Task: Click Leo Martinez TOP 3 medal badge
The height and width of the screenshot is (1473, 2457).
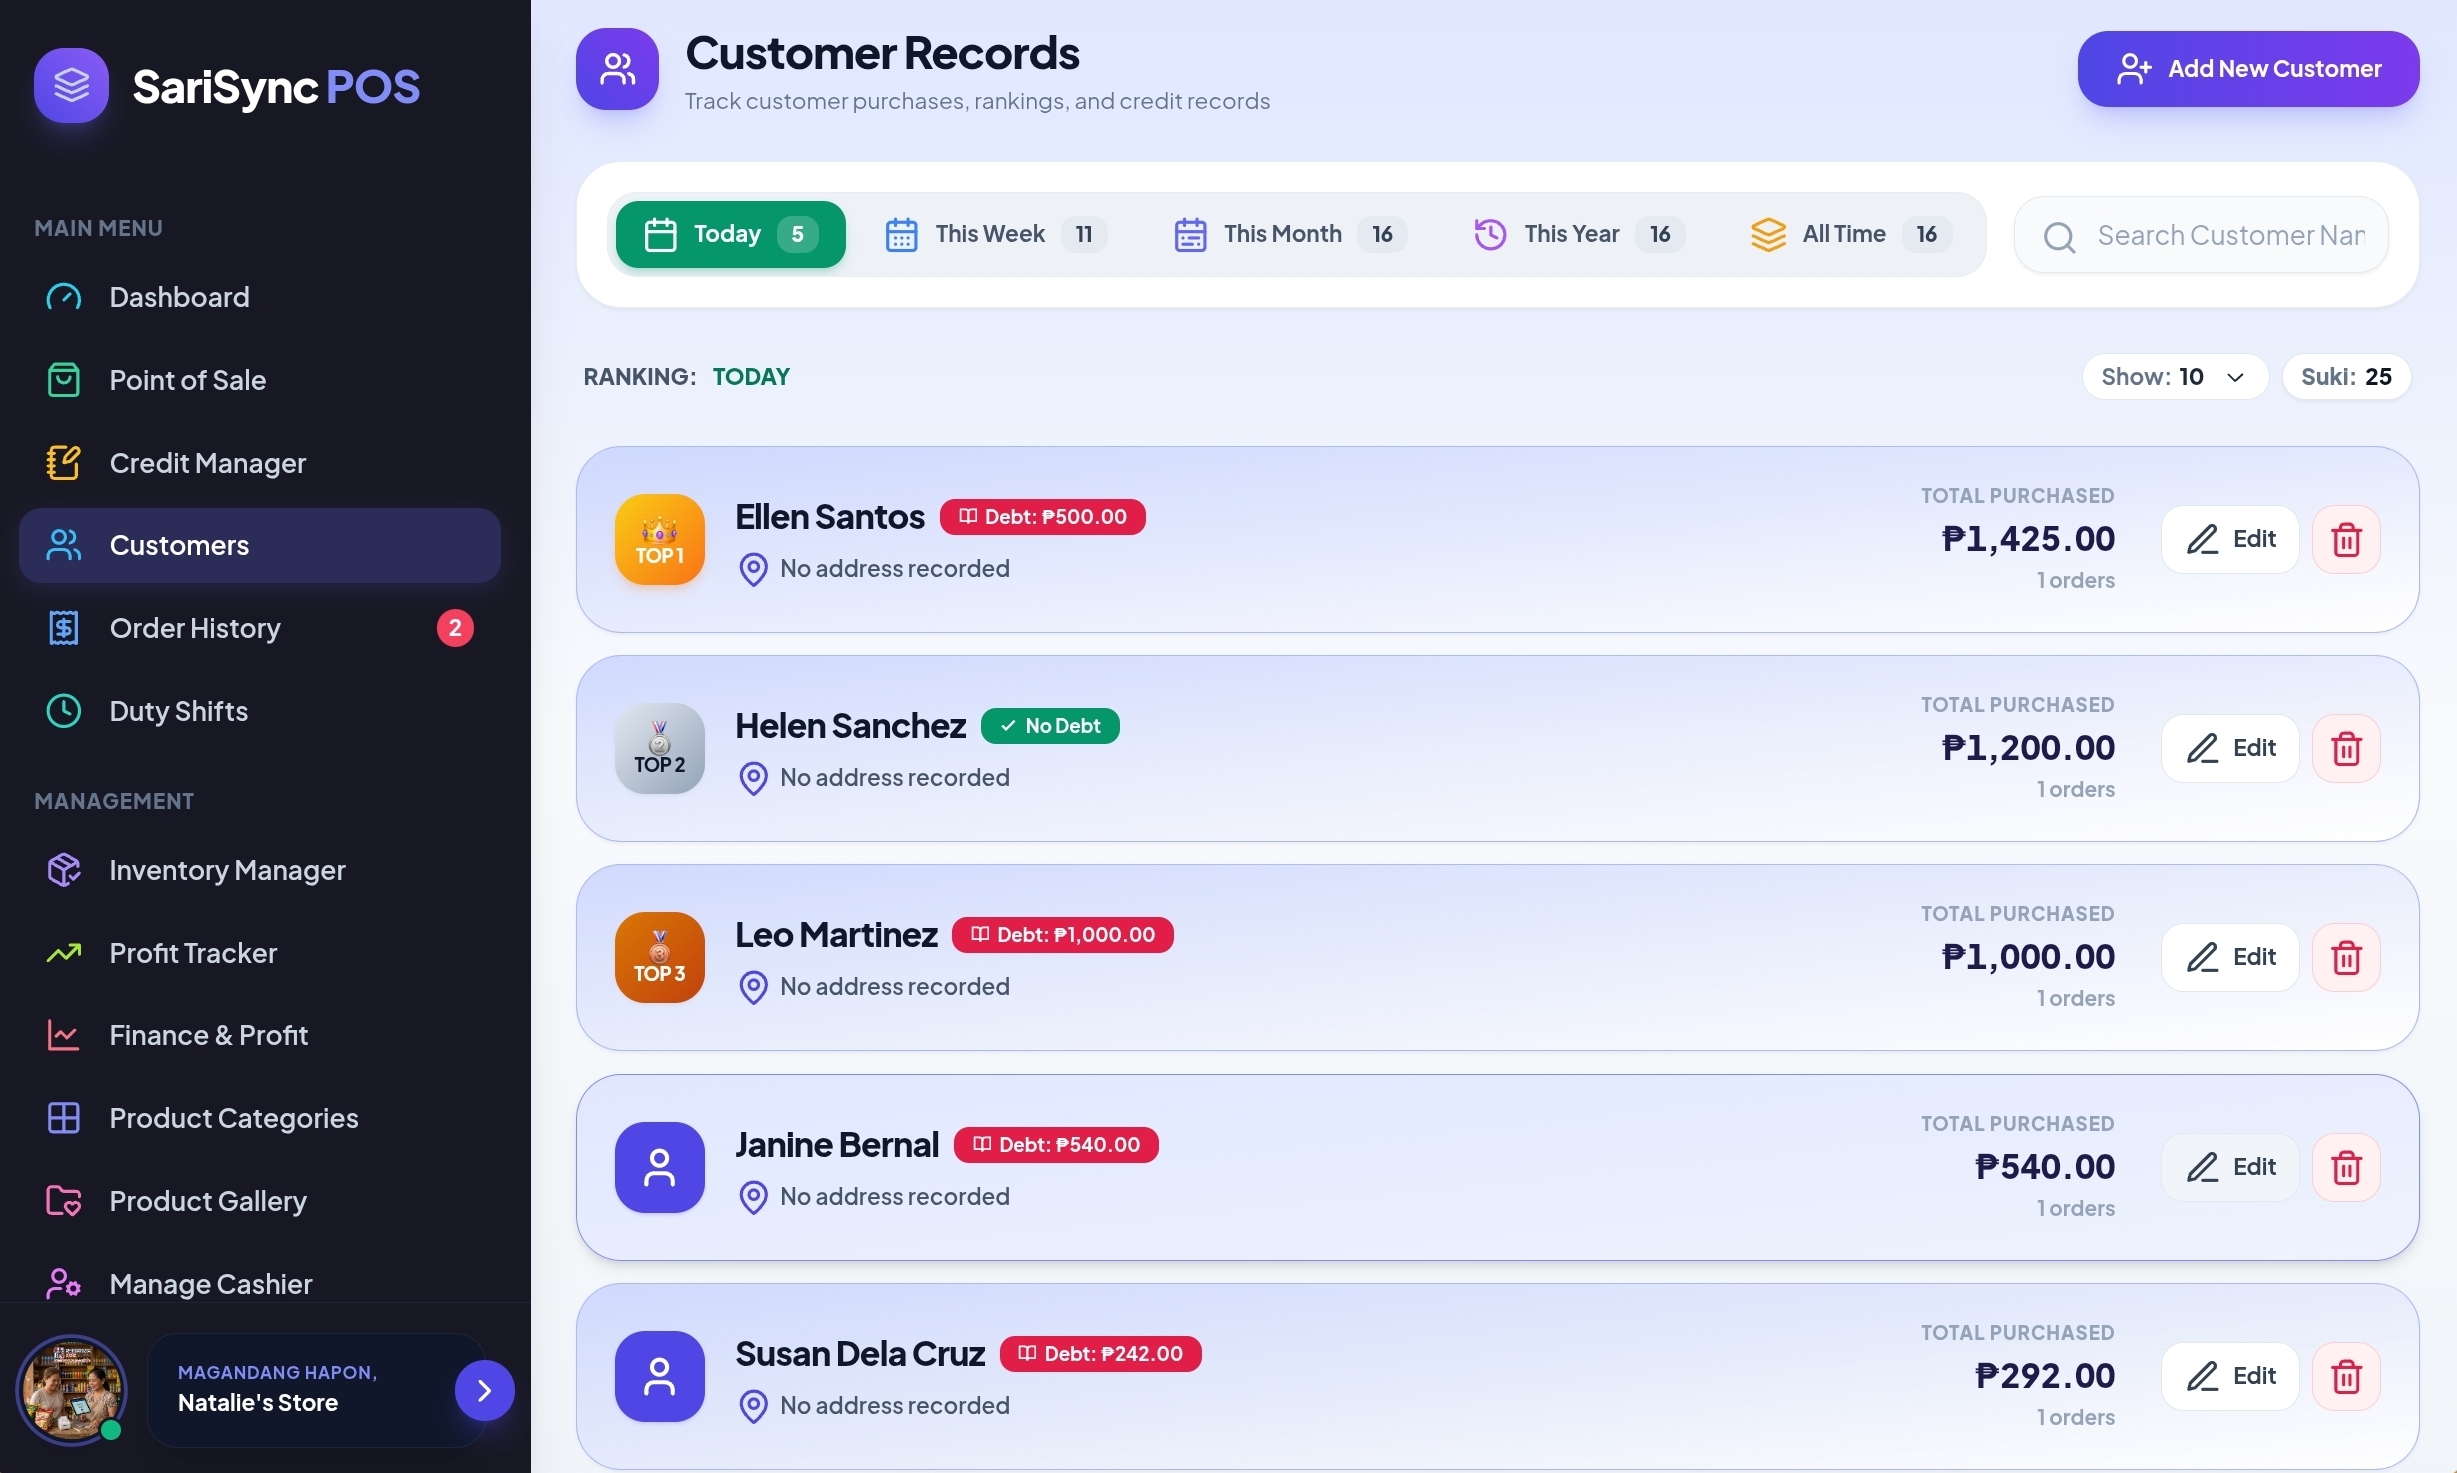Action: pyautogui.click(x=659, y=957)
